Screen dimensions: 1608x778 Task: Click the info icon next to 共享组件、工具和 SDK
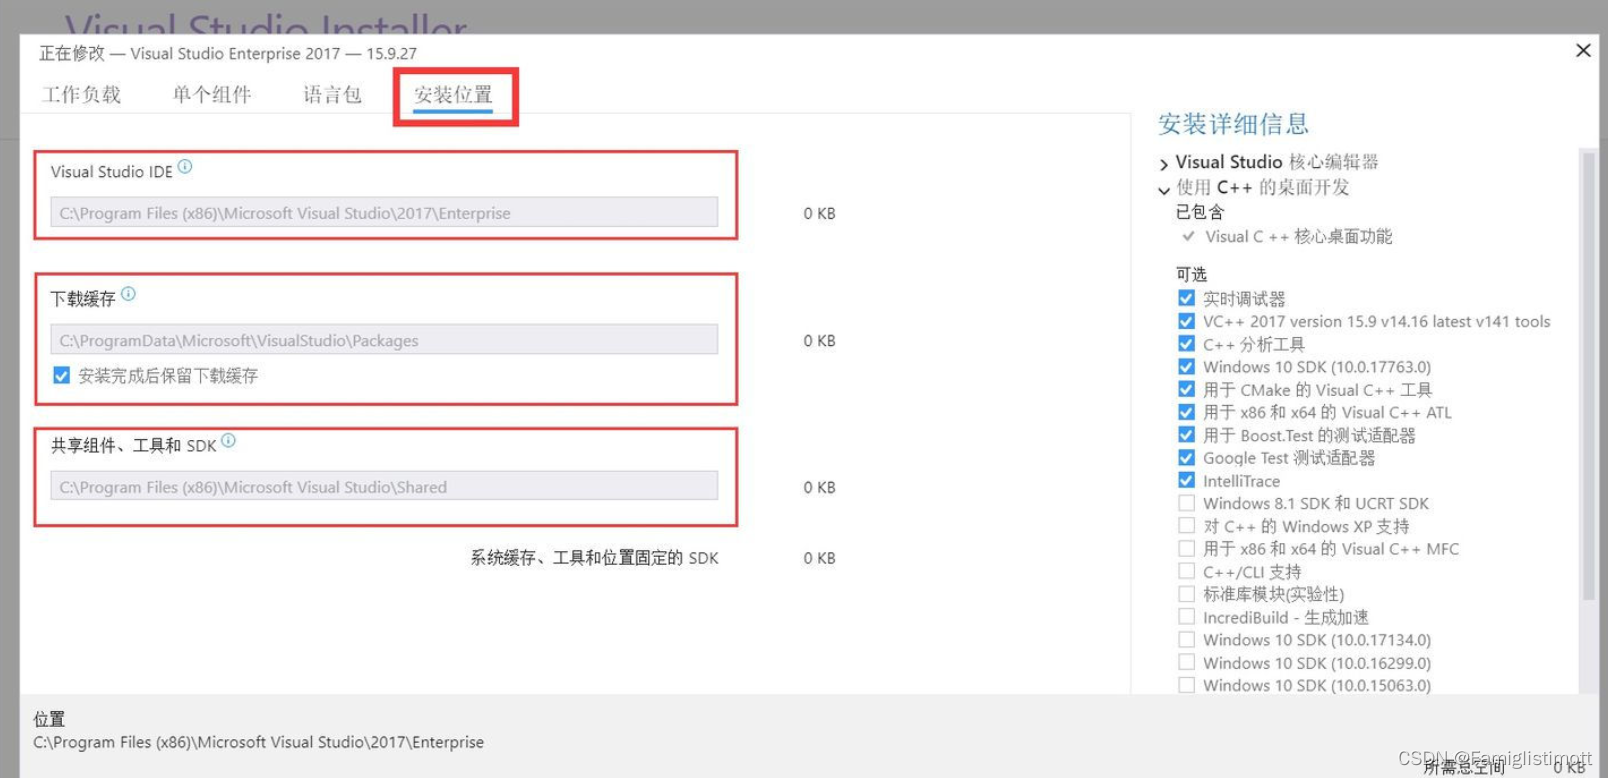228,440
